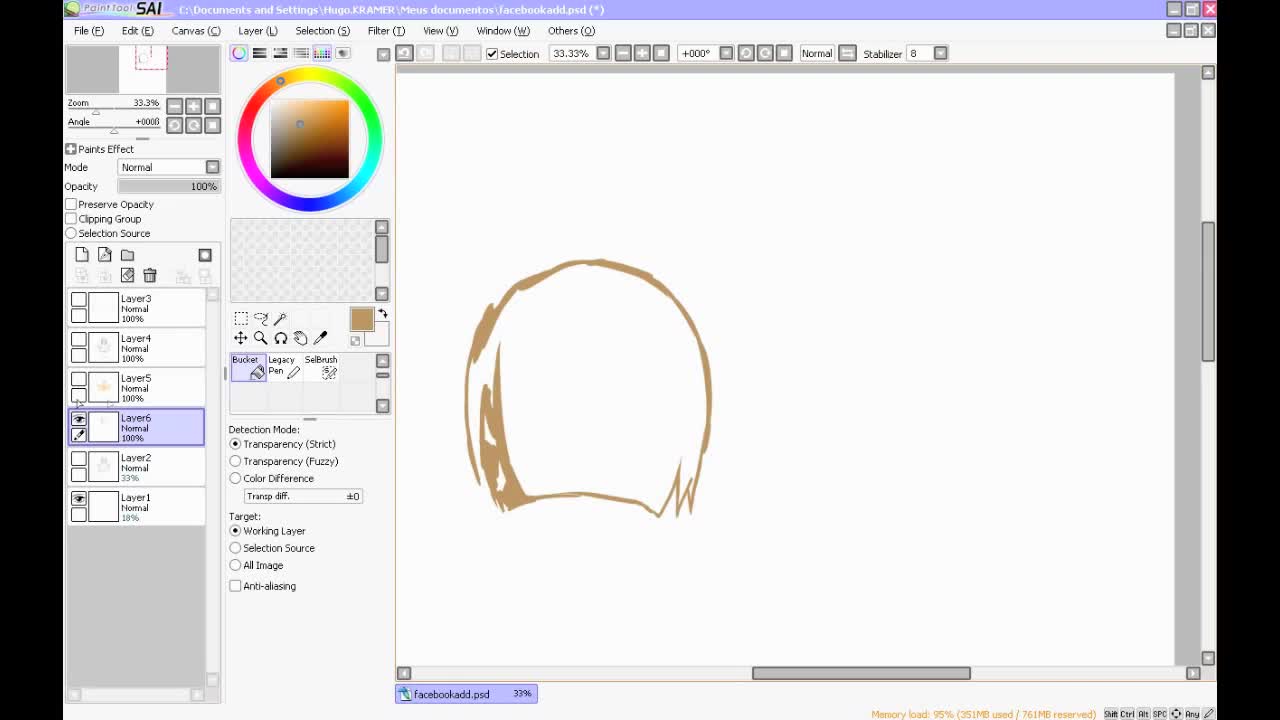Open the Filter menu
This screenshot has height=720, width=1280.
pyautogui.click(x=385, y=31)
